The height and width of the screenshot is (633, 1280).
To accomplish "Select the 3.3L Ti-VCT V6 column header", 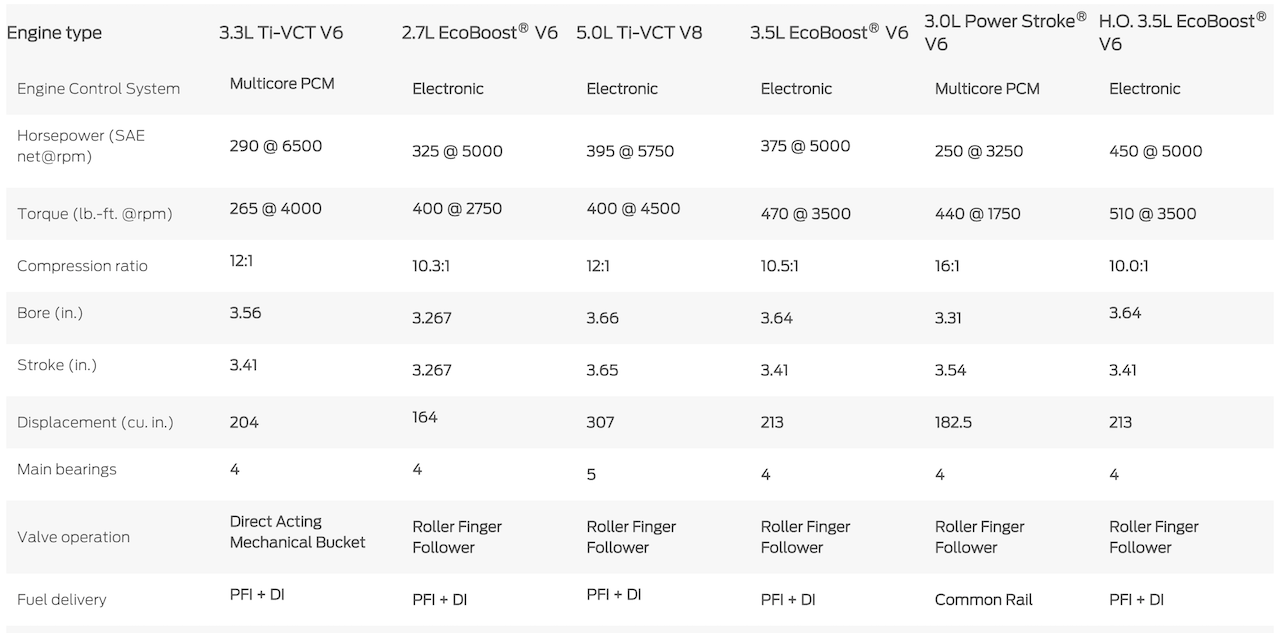I will pos(281,33).
